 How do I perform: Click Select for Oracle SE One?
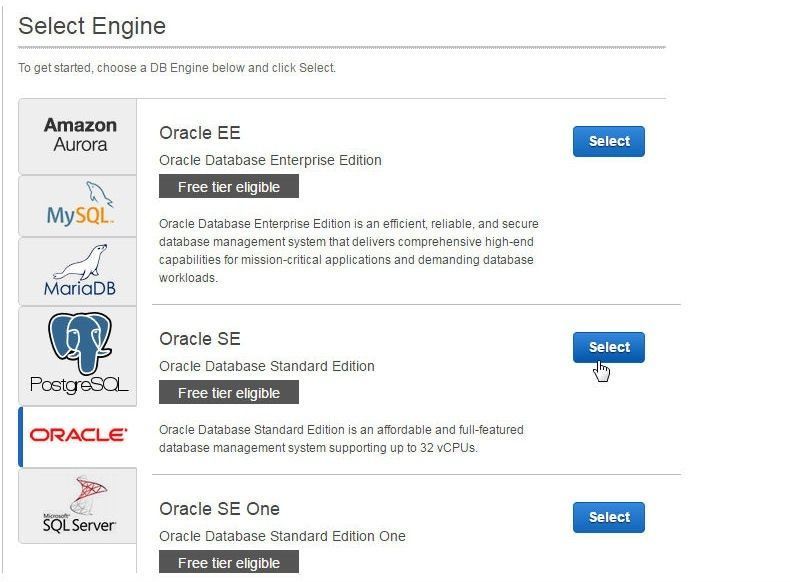pos(609,517)
